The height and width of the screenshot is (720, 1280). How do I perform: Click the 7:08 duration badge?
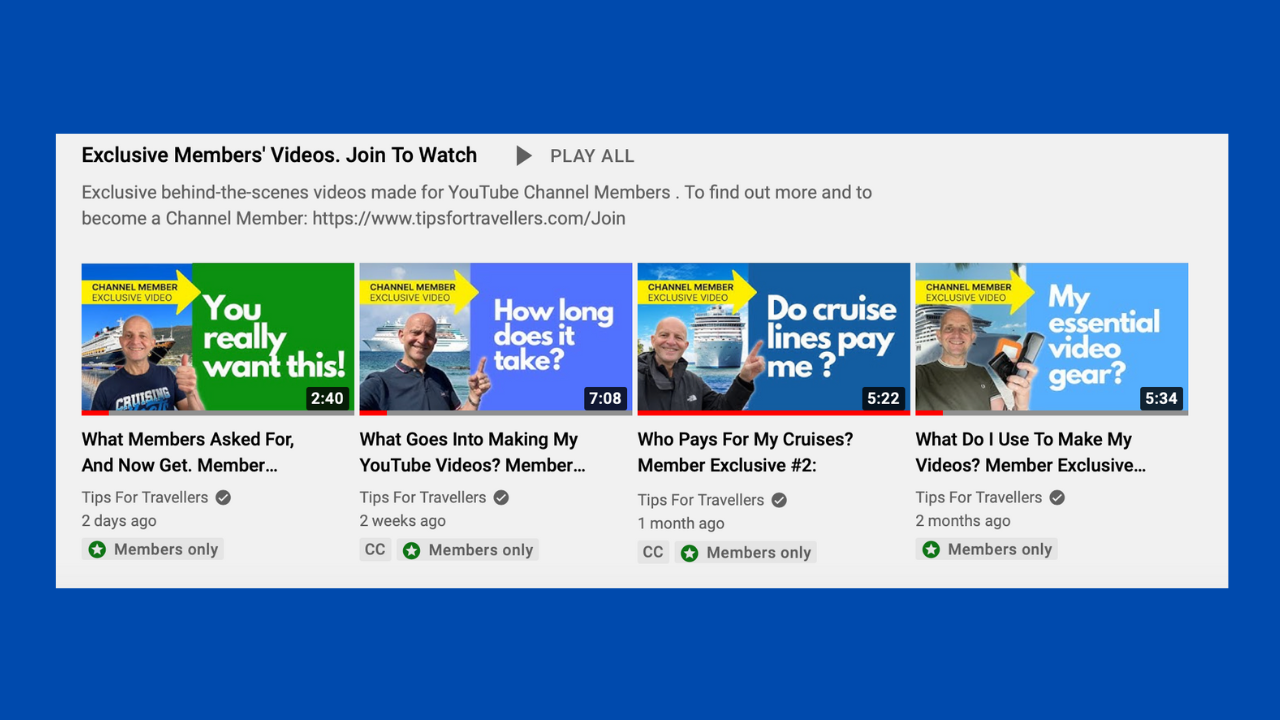click(x=605, y=398)
